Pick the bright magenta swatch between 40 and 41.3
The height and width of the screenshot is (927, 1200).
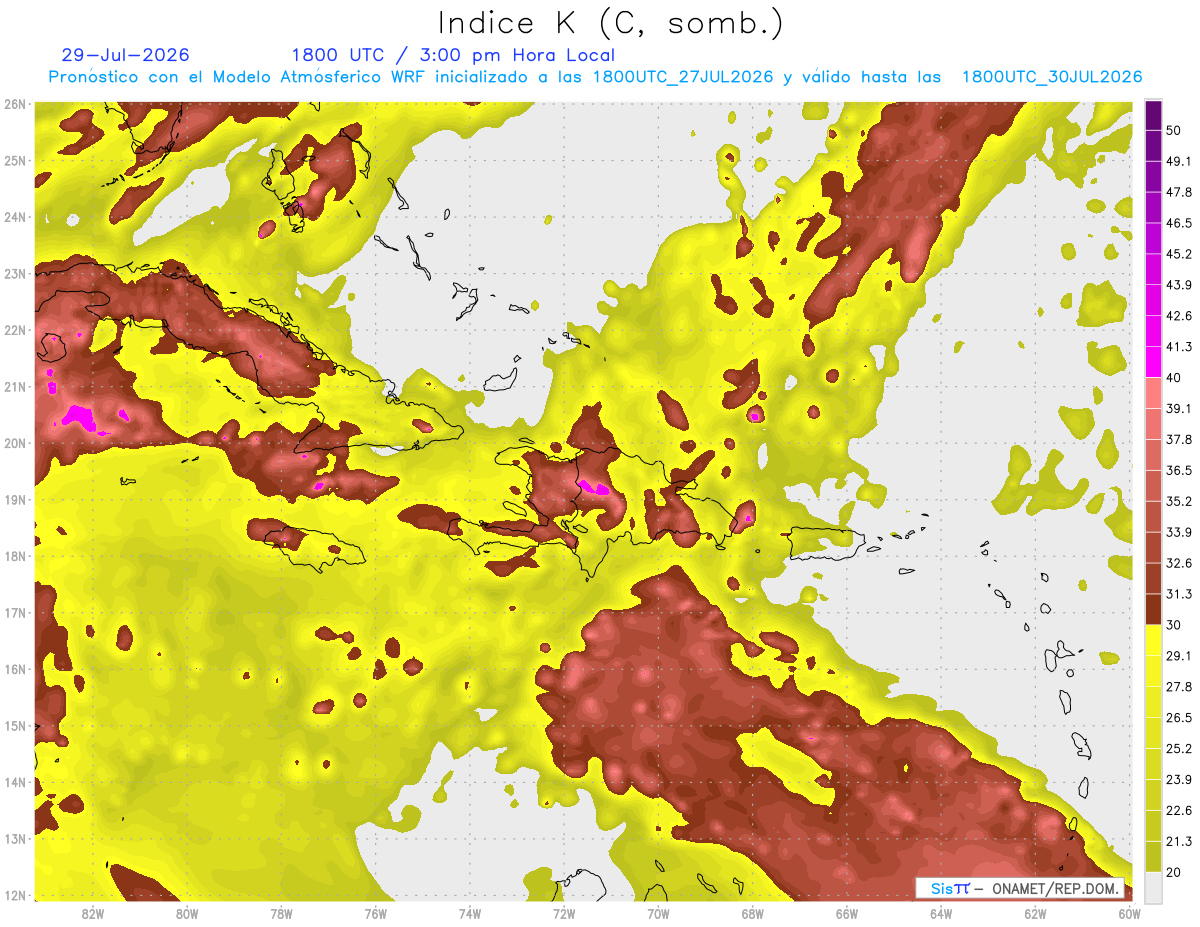[x=1153, y=362]
